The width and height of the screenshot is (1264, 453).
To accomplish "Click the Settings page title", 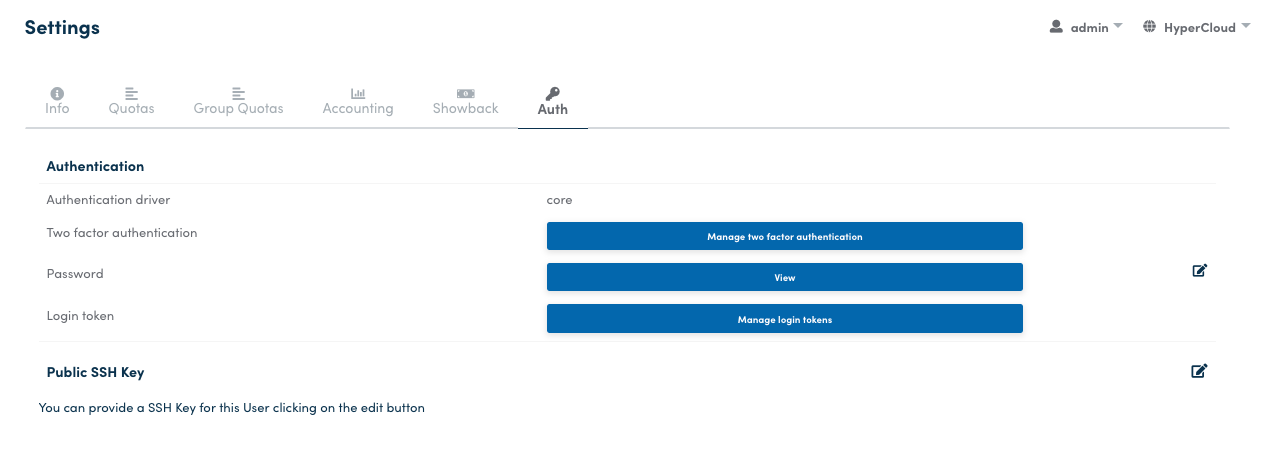I will tap(62, 28).
